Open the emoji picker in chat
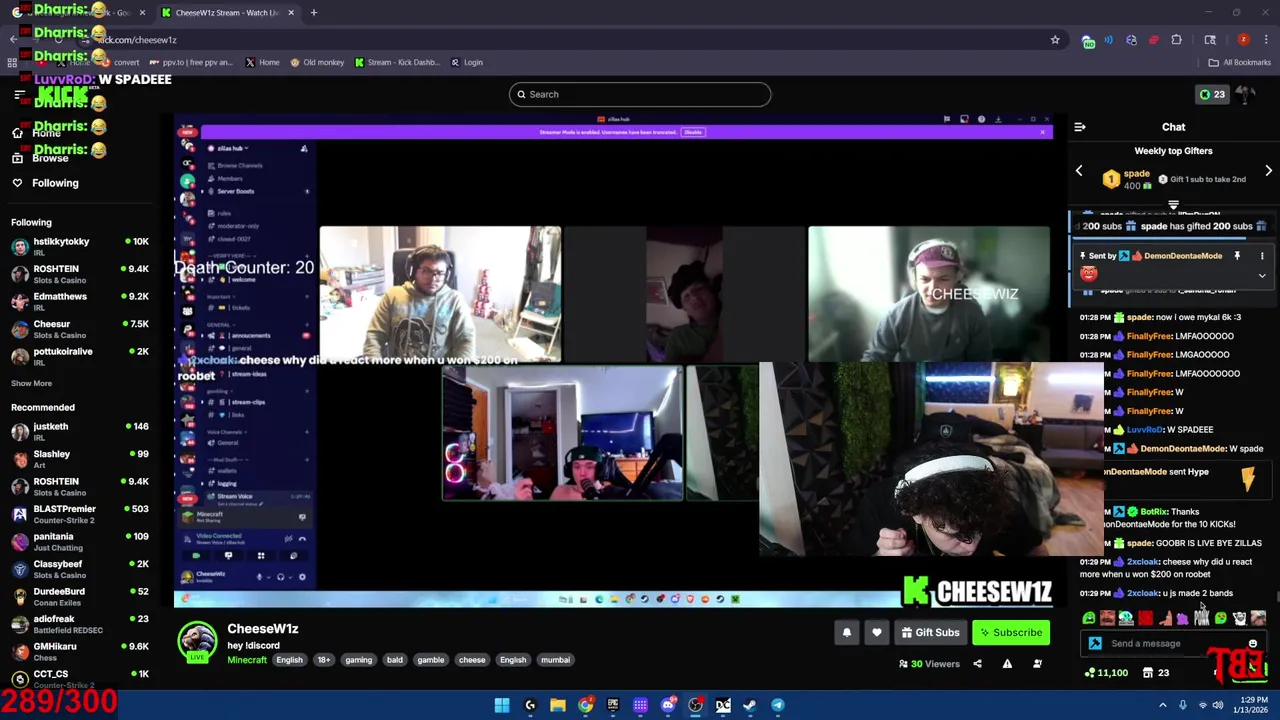This screenshot has height=720, width=1280. point(1252,644)
